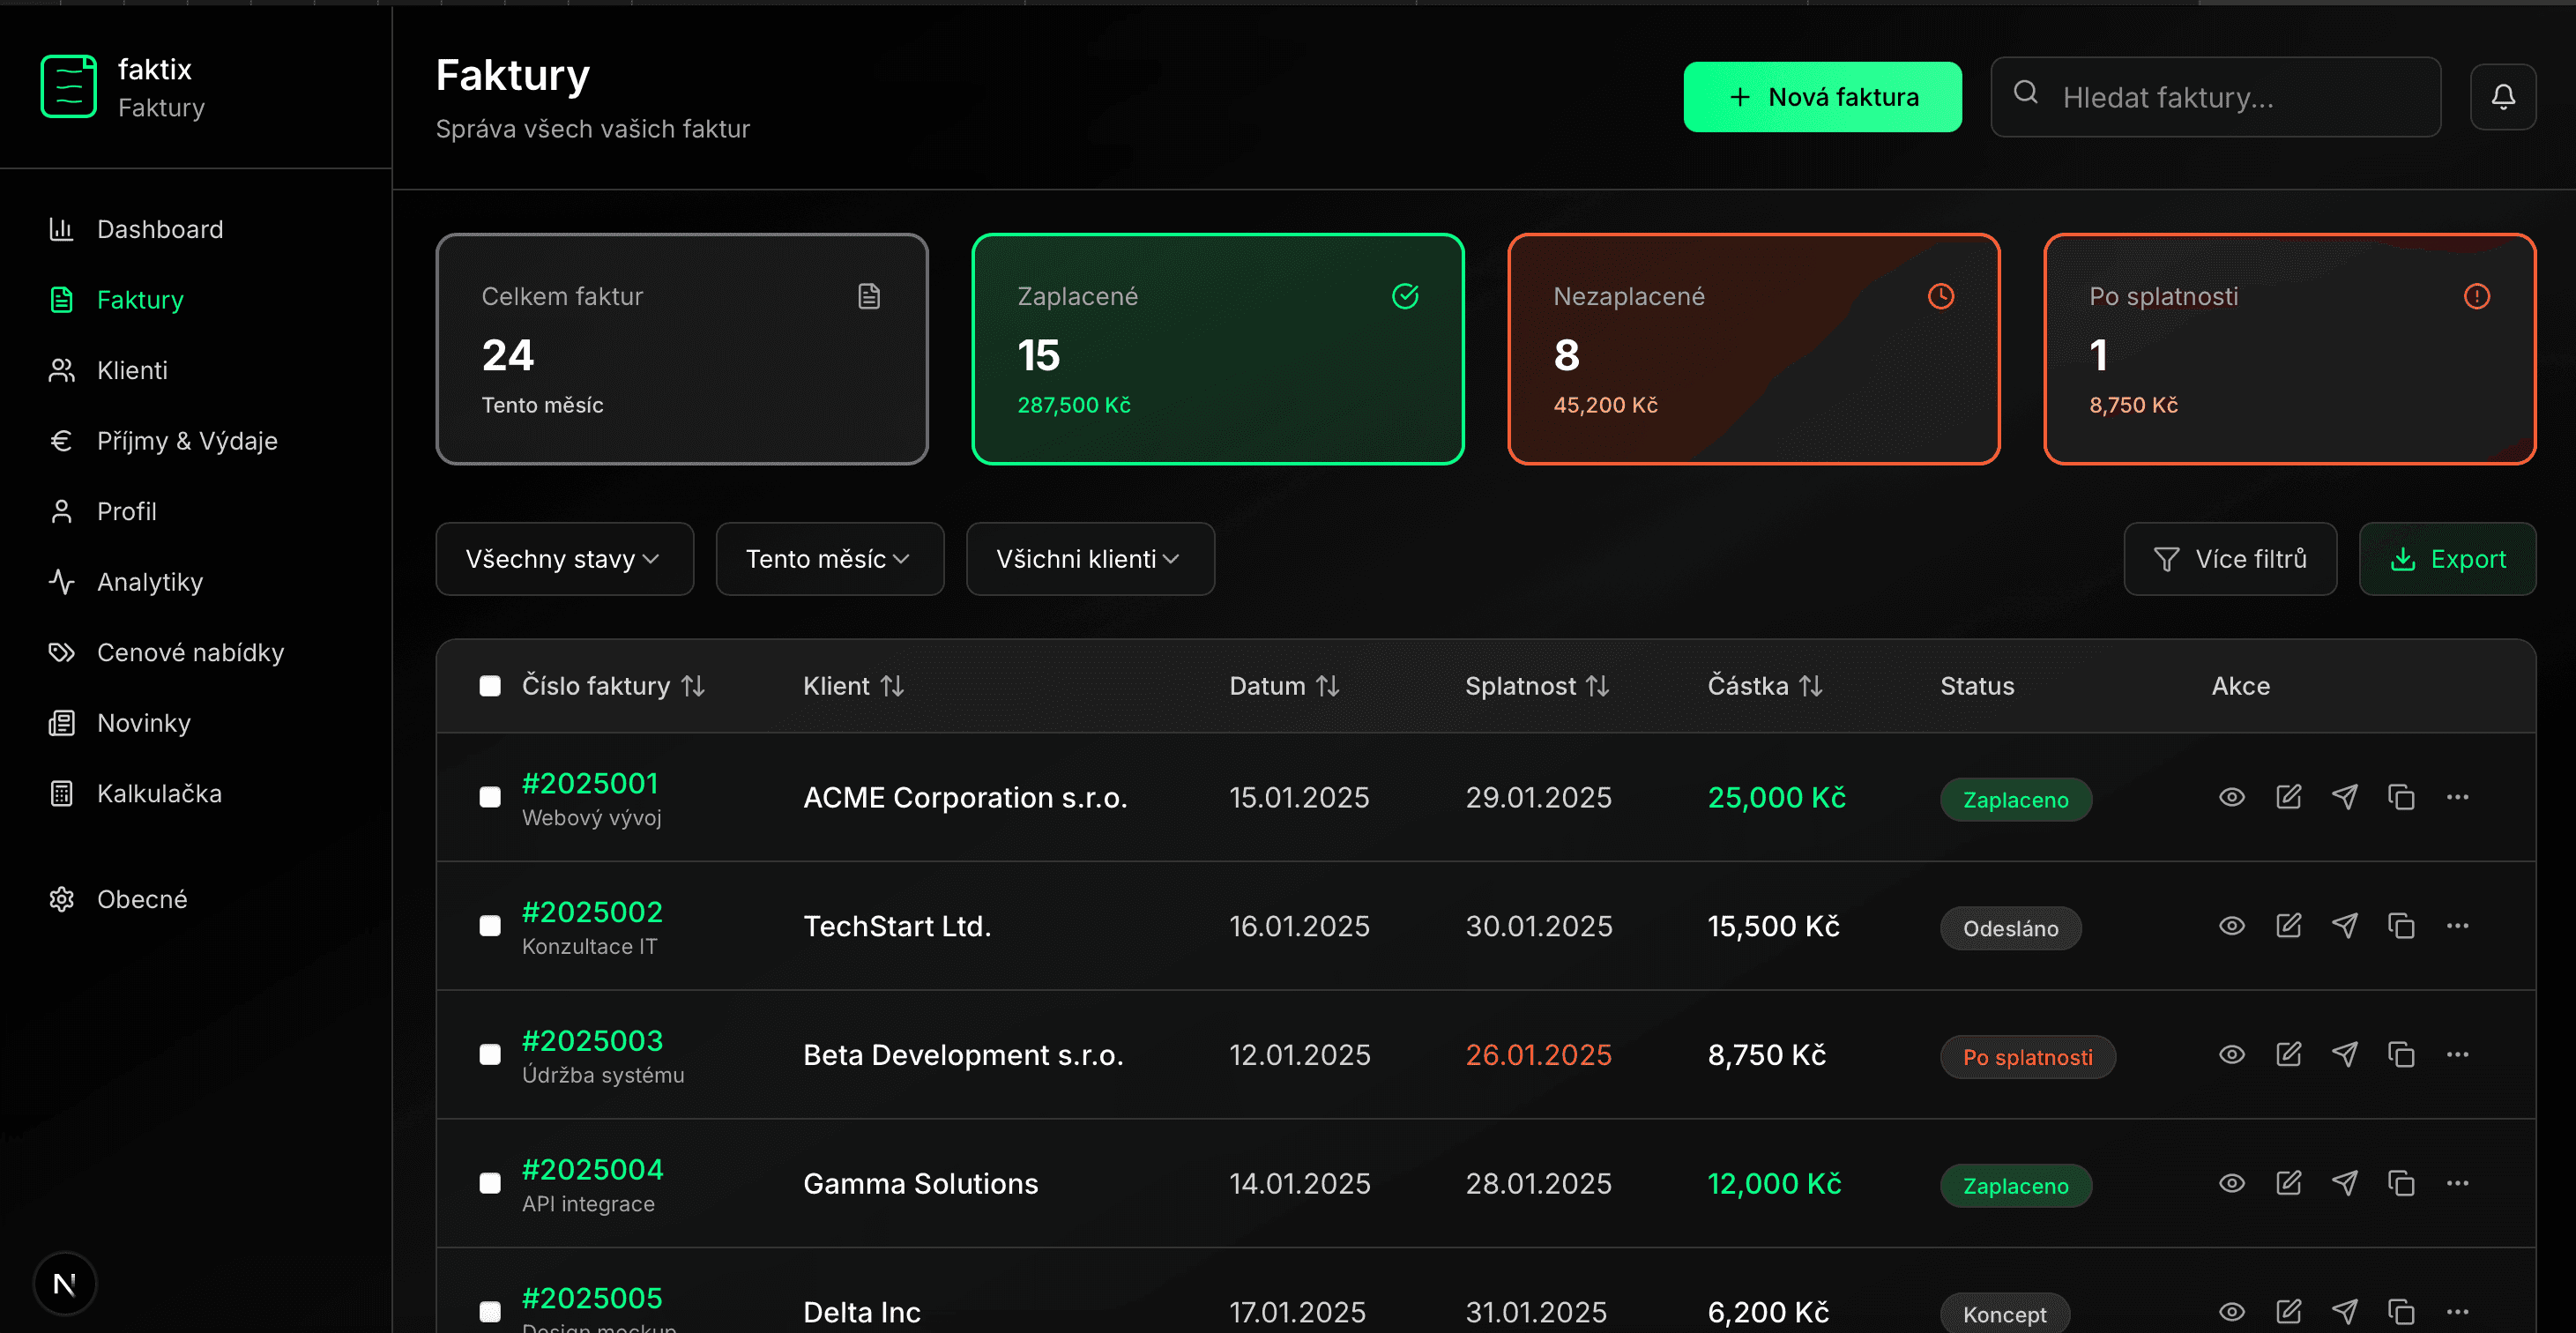Image resolution: width=2576 pixels, height=1333 pixels.
Task: Tick the checkbox for invoice #2025002
Action: point(491,925)
